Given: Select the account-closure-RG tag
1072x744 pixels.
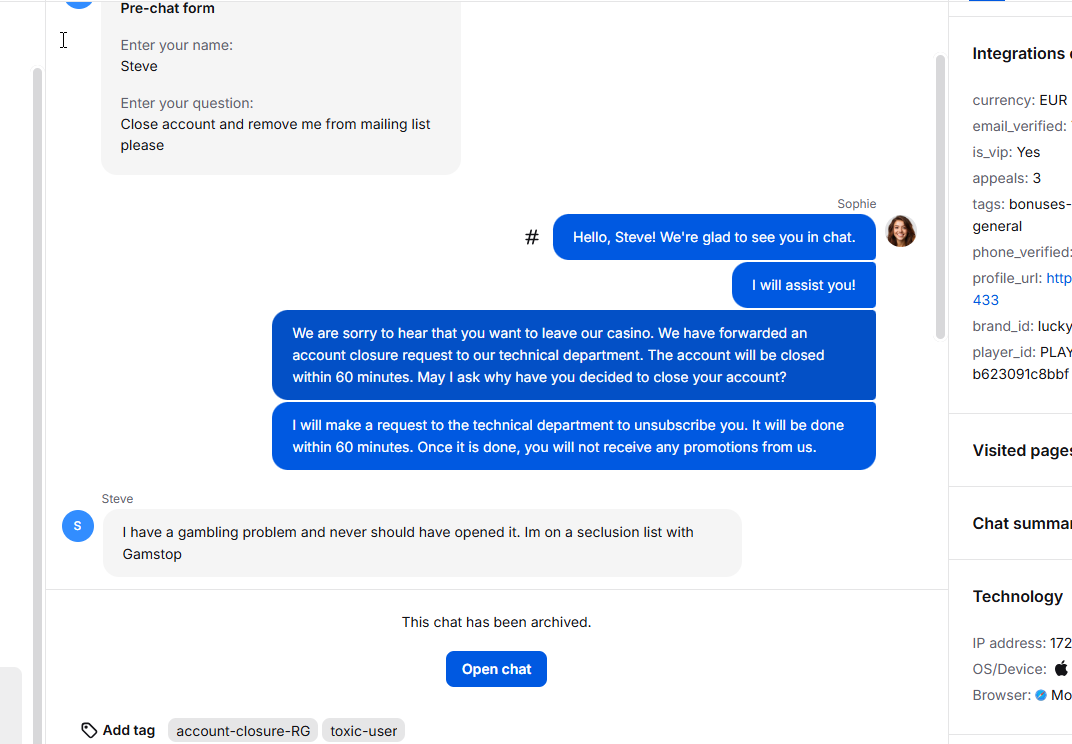Looking at the screenshot, I should [x=243, y=731].
